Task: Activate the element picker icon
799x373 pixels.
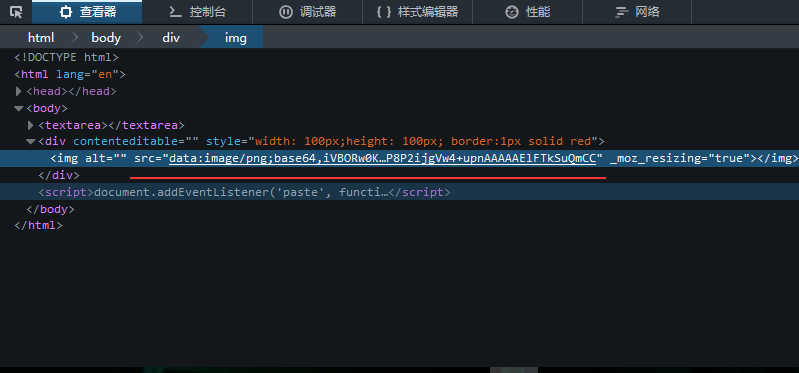Action: click(x=16, y=12)
